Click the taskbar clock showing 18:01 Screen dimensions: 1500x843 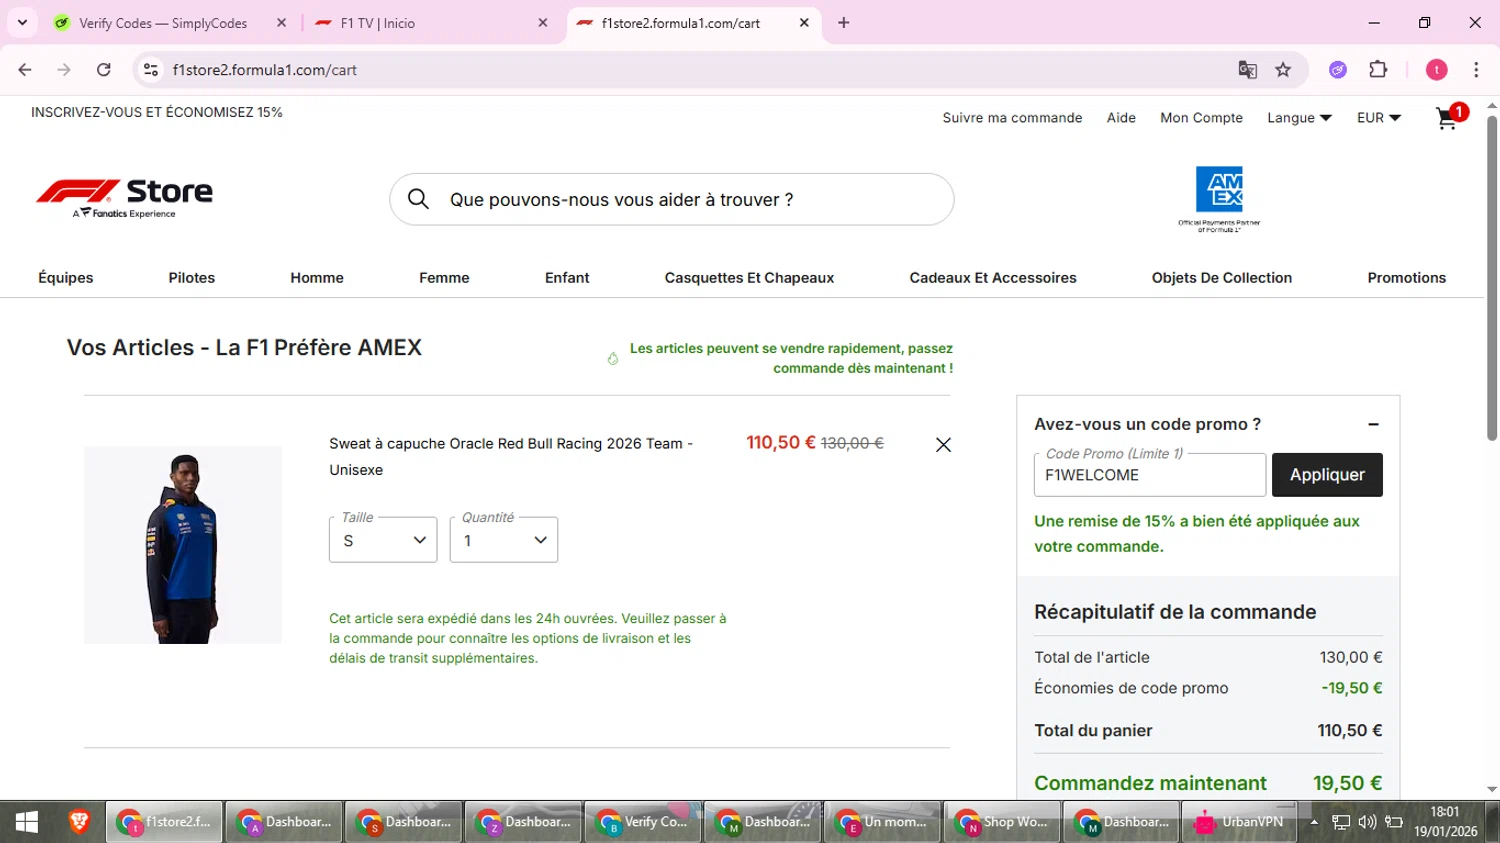(x=1445, y=822)
